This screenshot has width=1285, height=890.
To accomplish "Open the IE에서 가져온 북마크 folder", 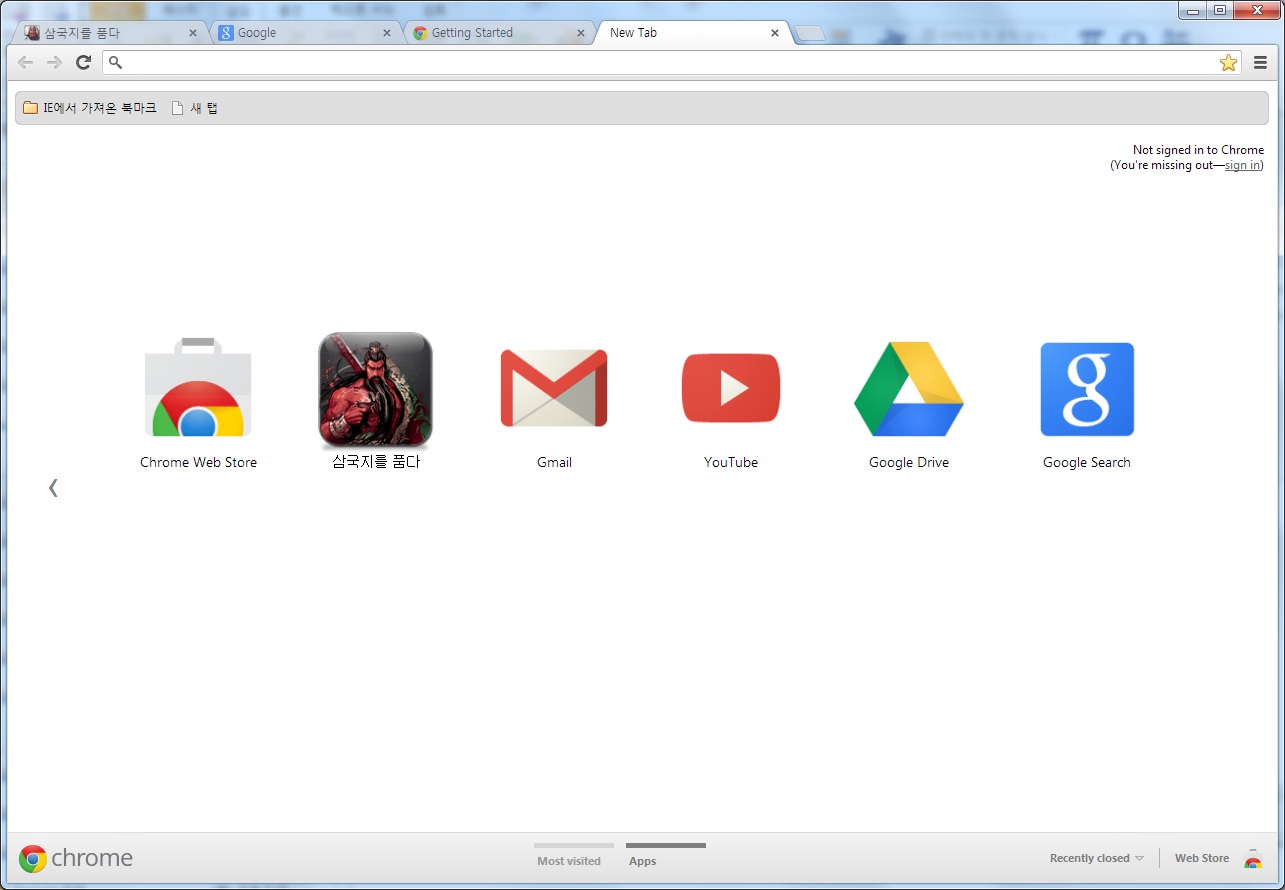I will pyautogui.click(x=90, y=108).
